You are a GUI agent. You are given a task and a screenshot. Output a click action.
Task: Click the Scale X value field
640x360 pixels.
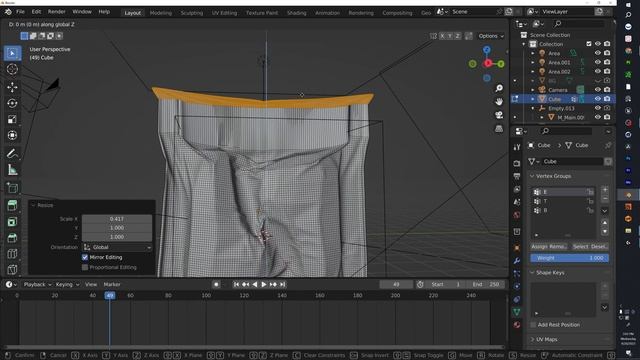117,219
